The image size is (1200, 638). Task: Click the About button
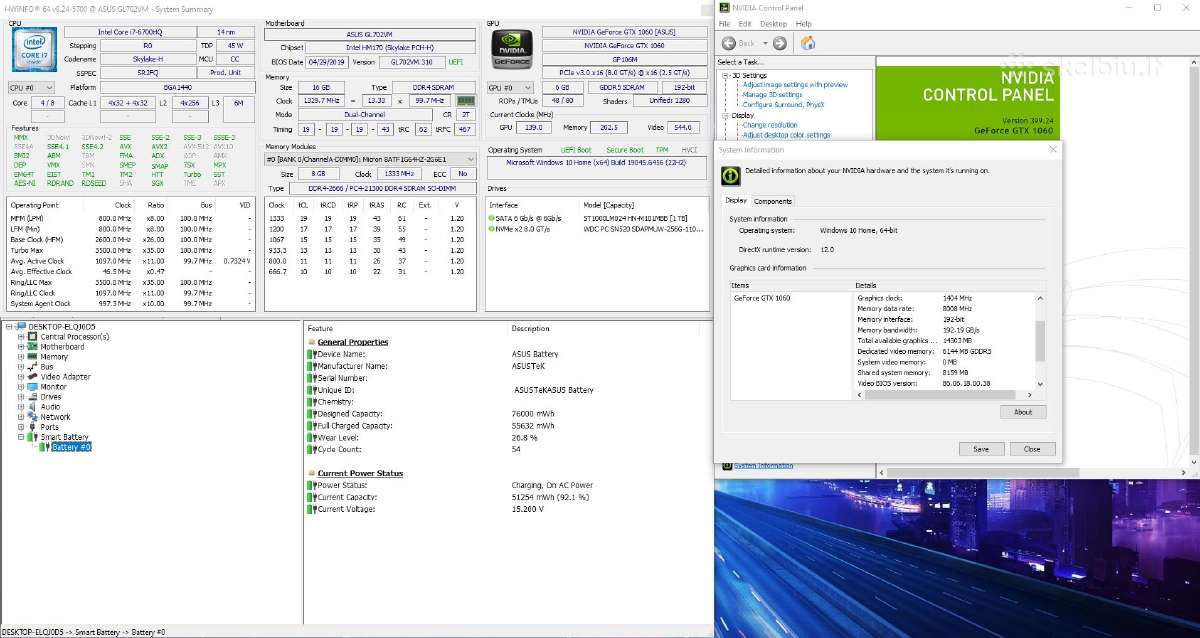coord(1023,412)
